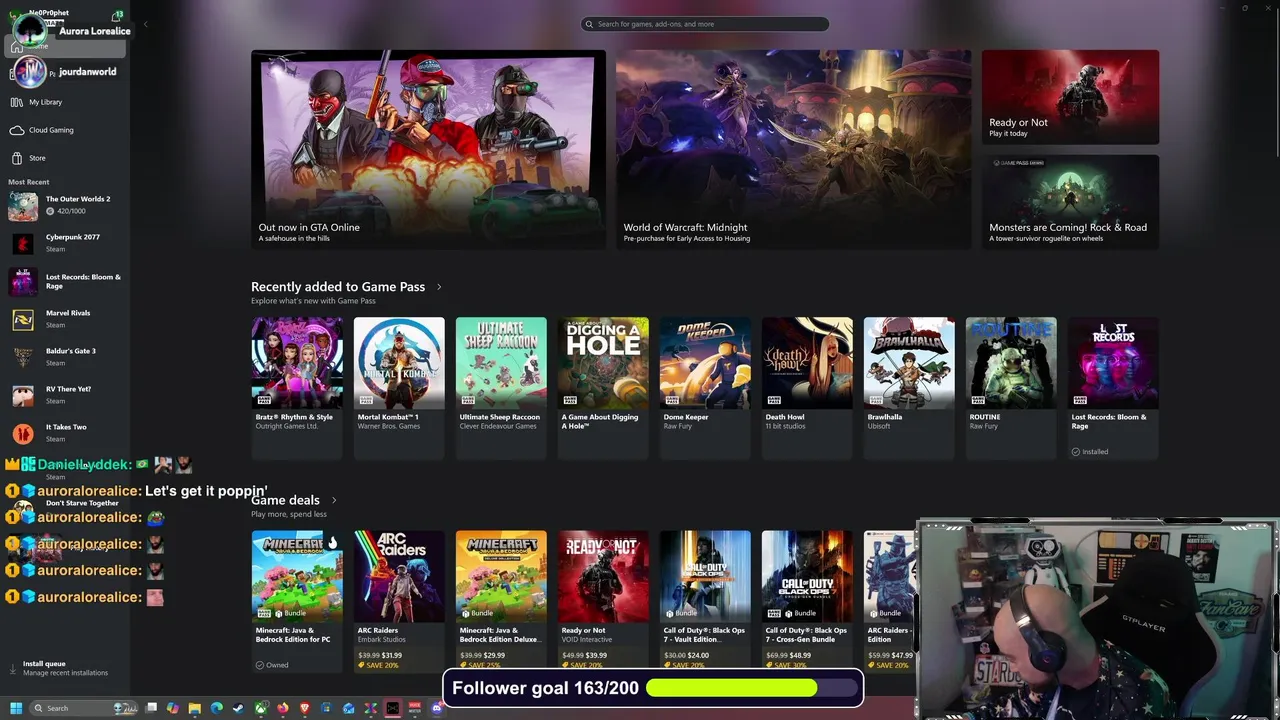1280x720 pixels.
Task: Open Call of Duty: Black Ops 7 Vault Edition deal
Action: (705, 601)
